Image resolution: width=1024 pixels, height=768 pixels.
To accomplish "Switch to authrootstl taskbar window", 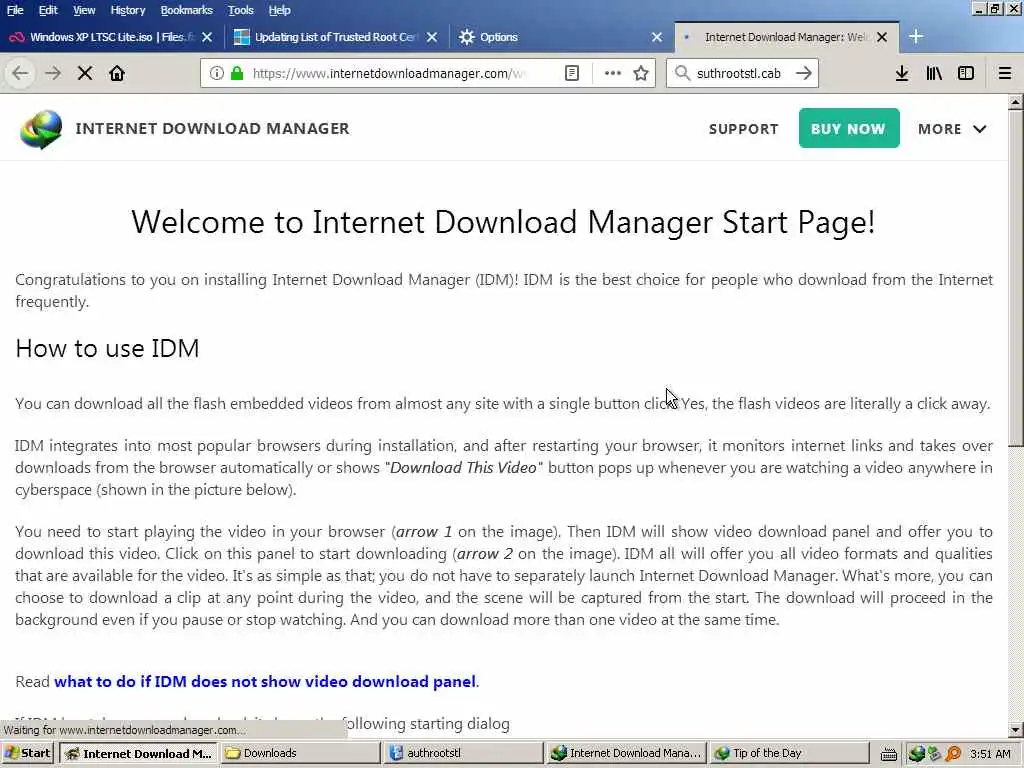I will [x=462, y=754].
